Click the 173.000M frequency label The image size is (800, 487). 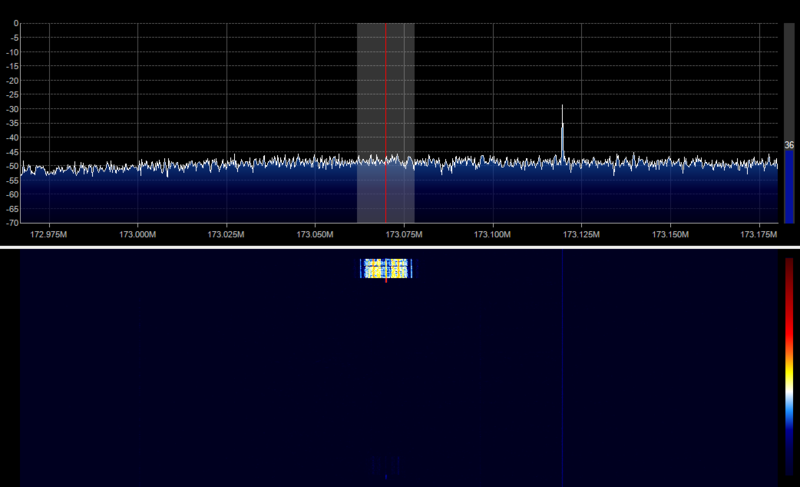pyautogui.click(x=138, y=235)
